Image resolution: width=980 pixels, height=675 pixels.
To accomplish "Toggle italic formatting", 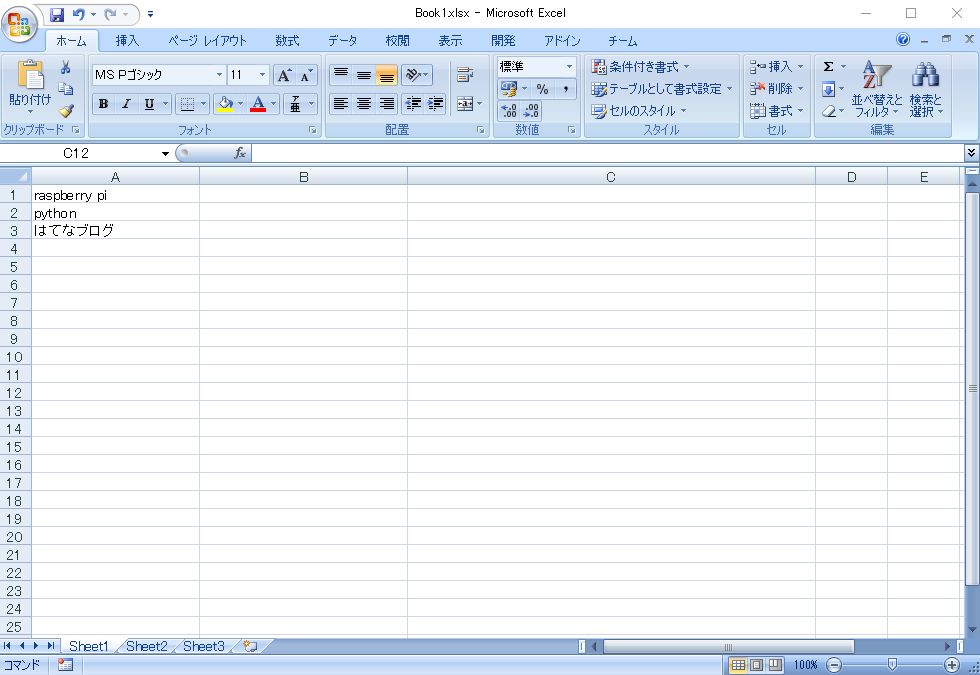I will pos(126,104).
